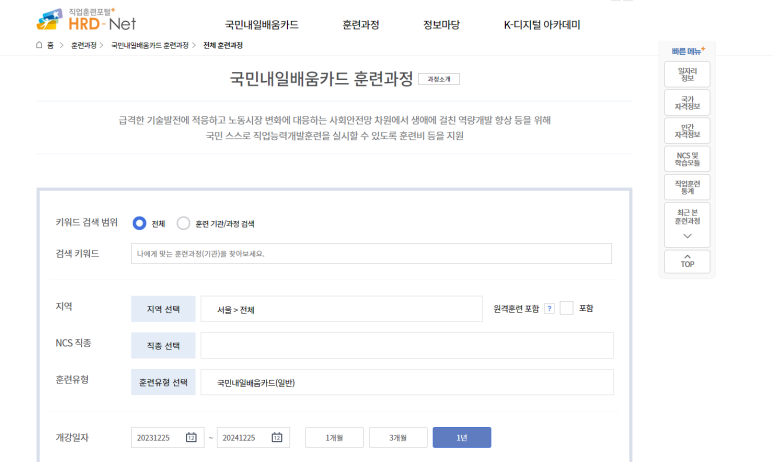This screenshot has height=462, width=773.
Task: Check the 원격훈련 포함 checkbox
Action: click(566, 308)
